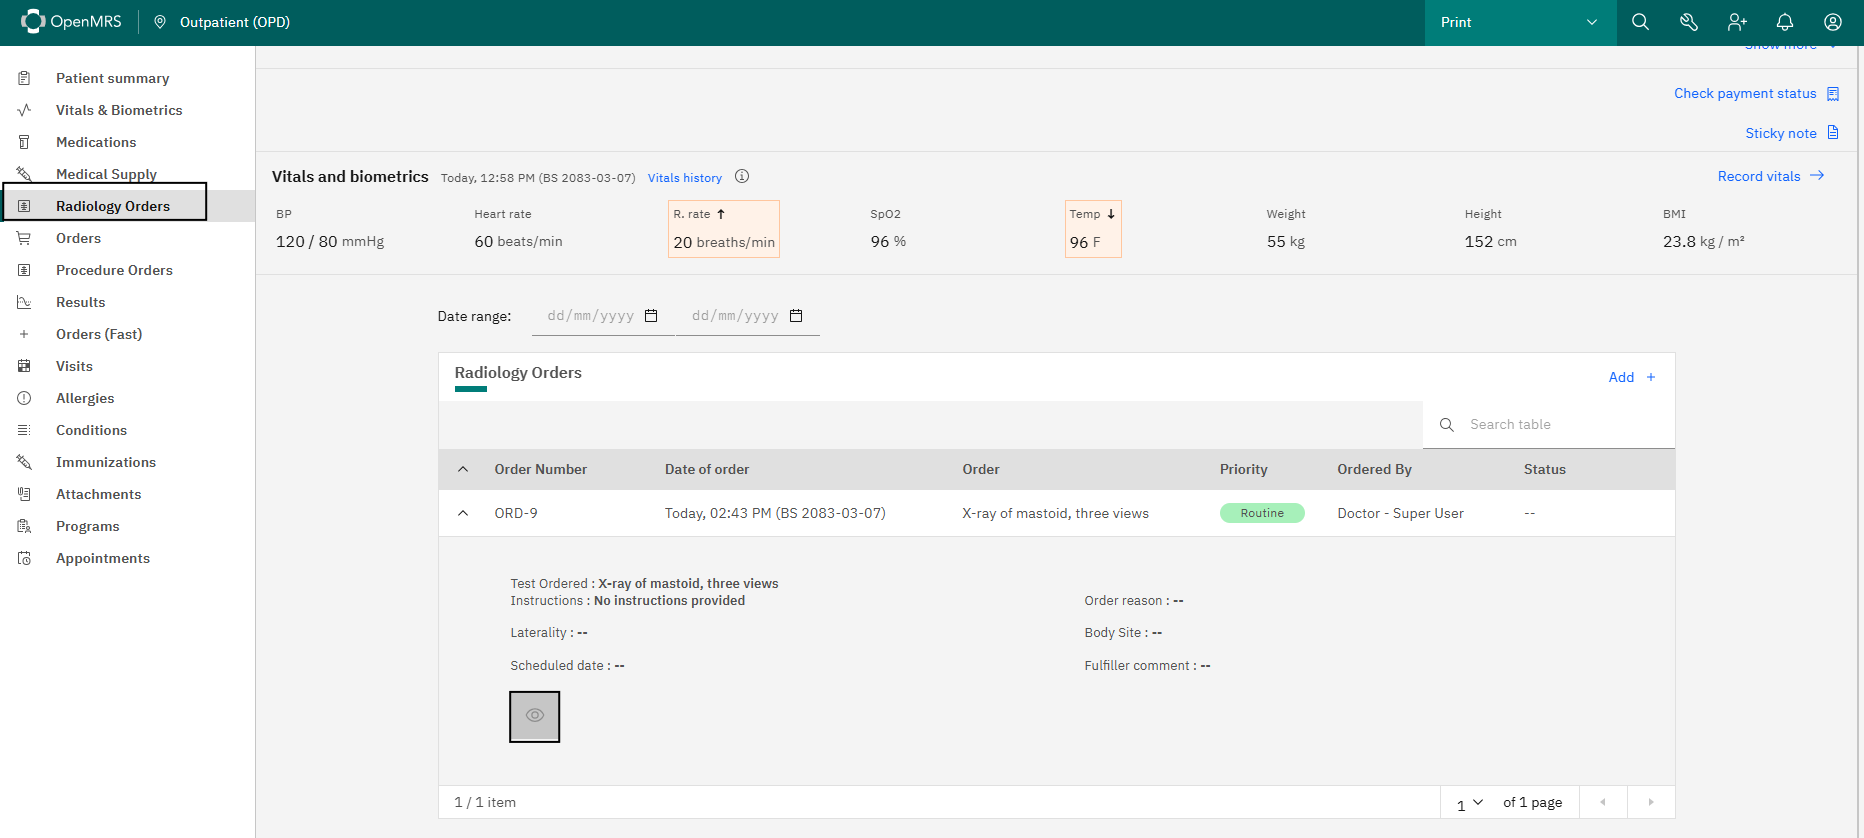
Task: Click the eye view button in order details
Action: click(535, 716)
